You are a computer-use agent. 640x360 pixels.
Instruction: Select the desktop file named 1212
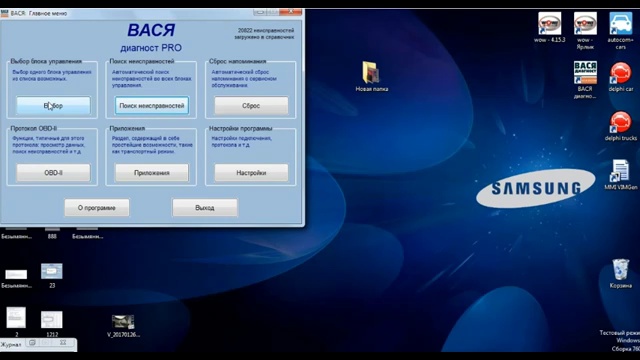tap(52, 324)
